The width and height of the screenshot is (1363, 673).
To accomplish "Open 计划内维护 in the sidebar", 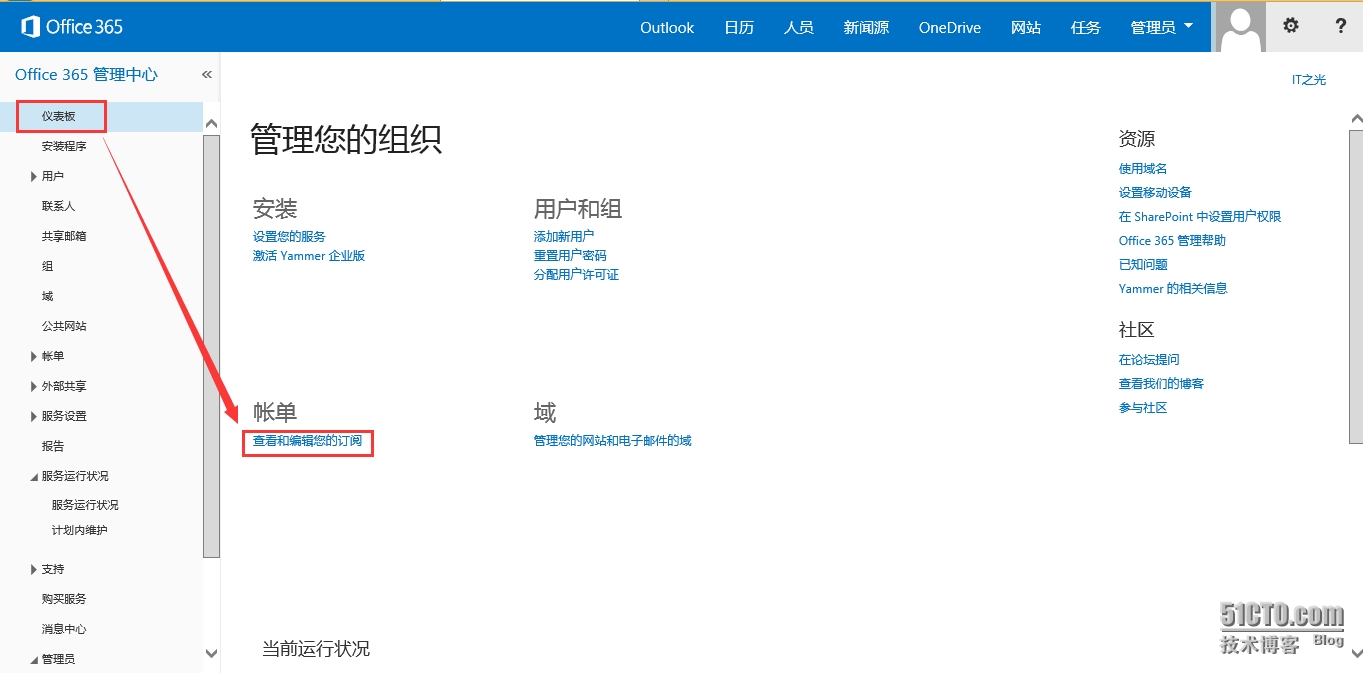I will click(79, 530).
